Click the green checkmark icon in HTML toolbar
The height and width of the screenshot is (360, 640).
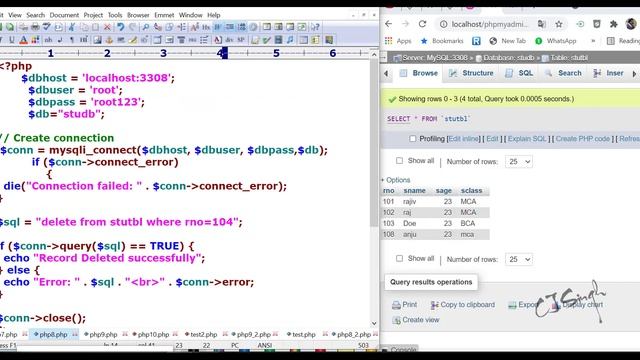267,40
